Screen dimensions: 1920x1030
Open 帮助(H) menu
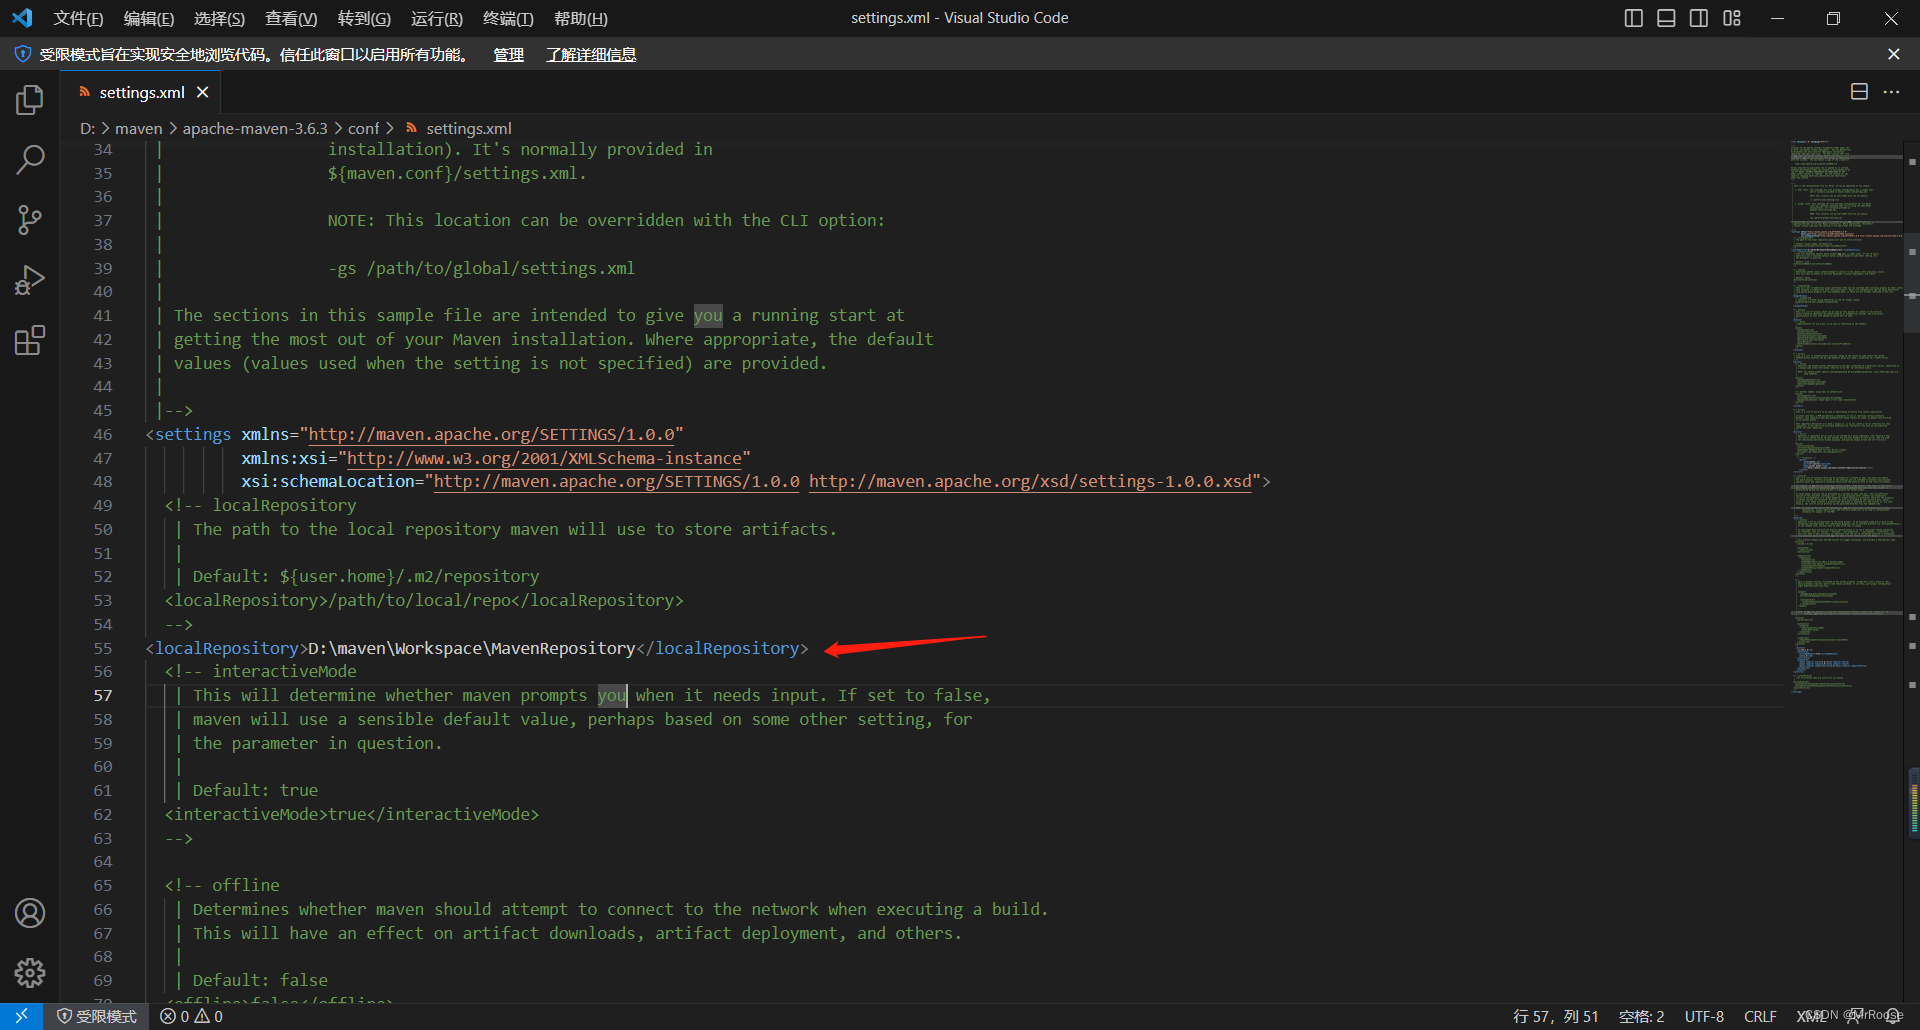581,18
